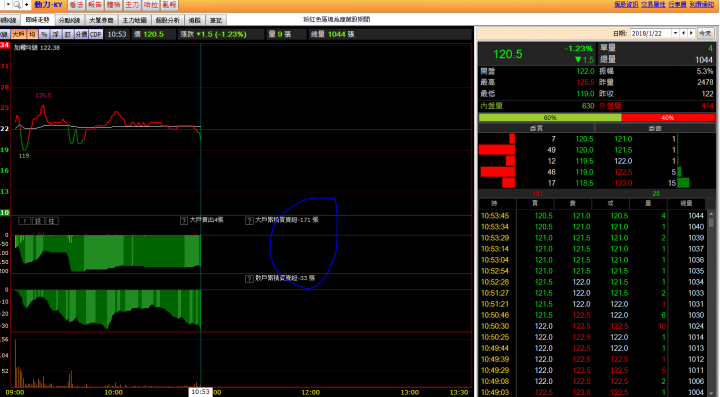The image size is (720, 397).
Task: Toggle the 浮 chart option
Action: (x=56, y=34)
